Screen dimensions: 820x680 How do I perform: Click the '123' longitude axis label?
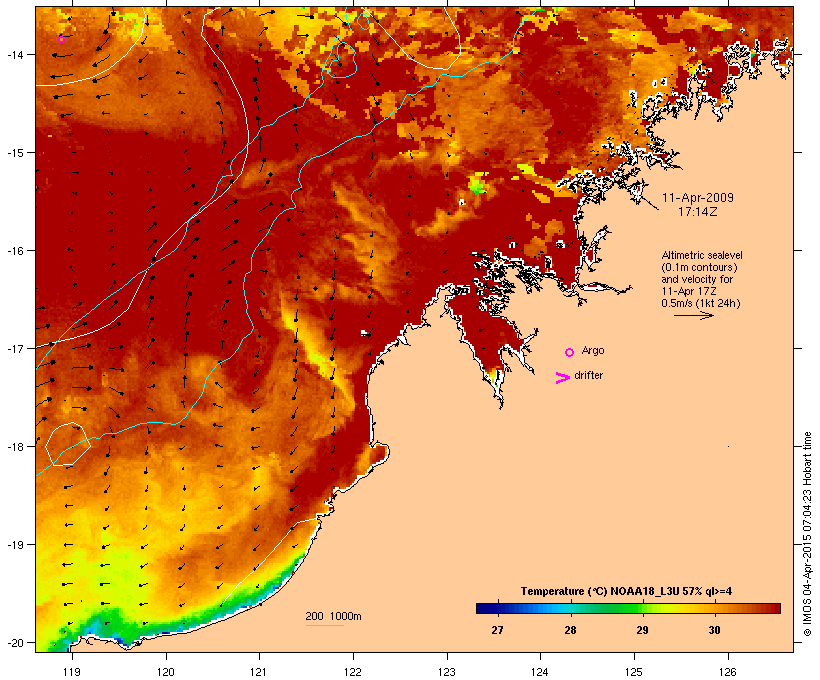(447, 672)
